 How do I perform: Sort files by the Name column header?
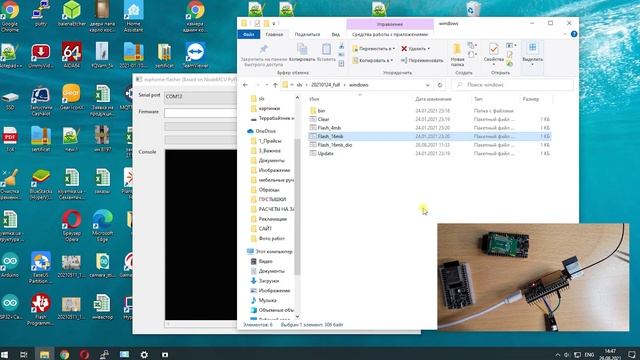pos(314,99)
